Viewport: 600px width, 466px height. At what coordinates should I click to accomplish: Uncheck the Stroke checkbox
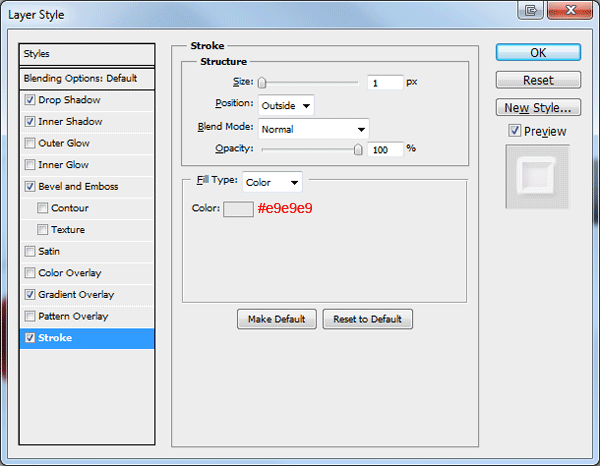[x=30, y=338]
